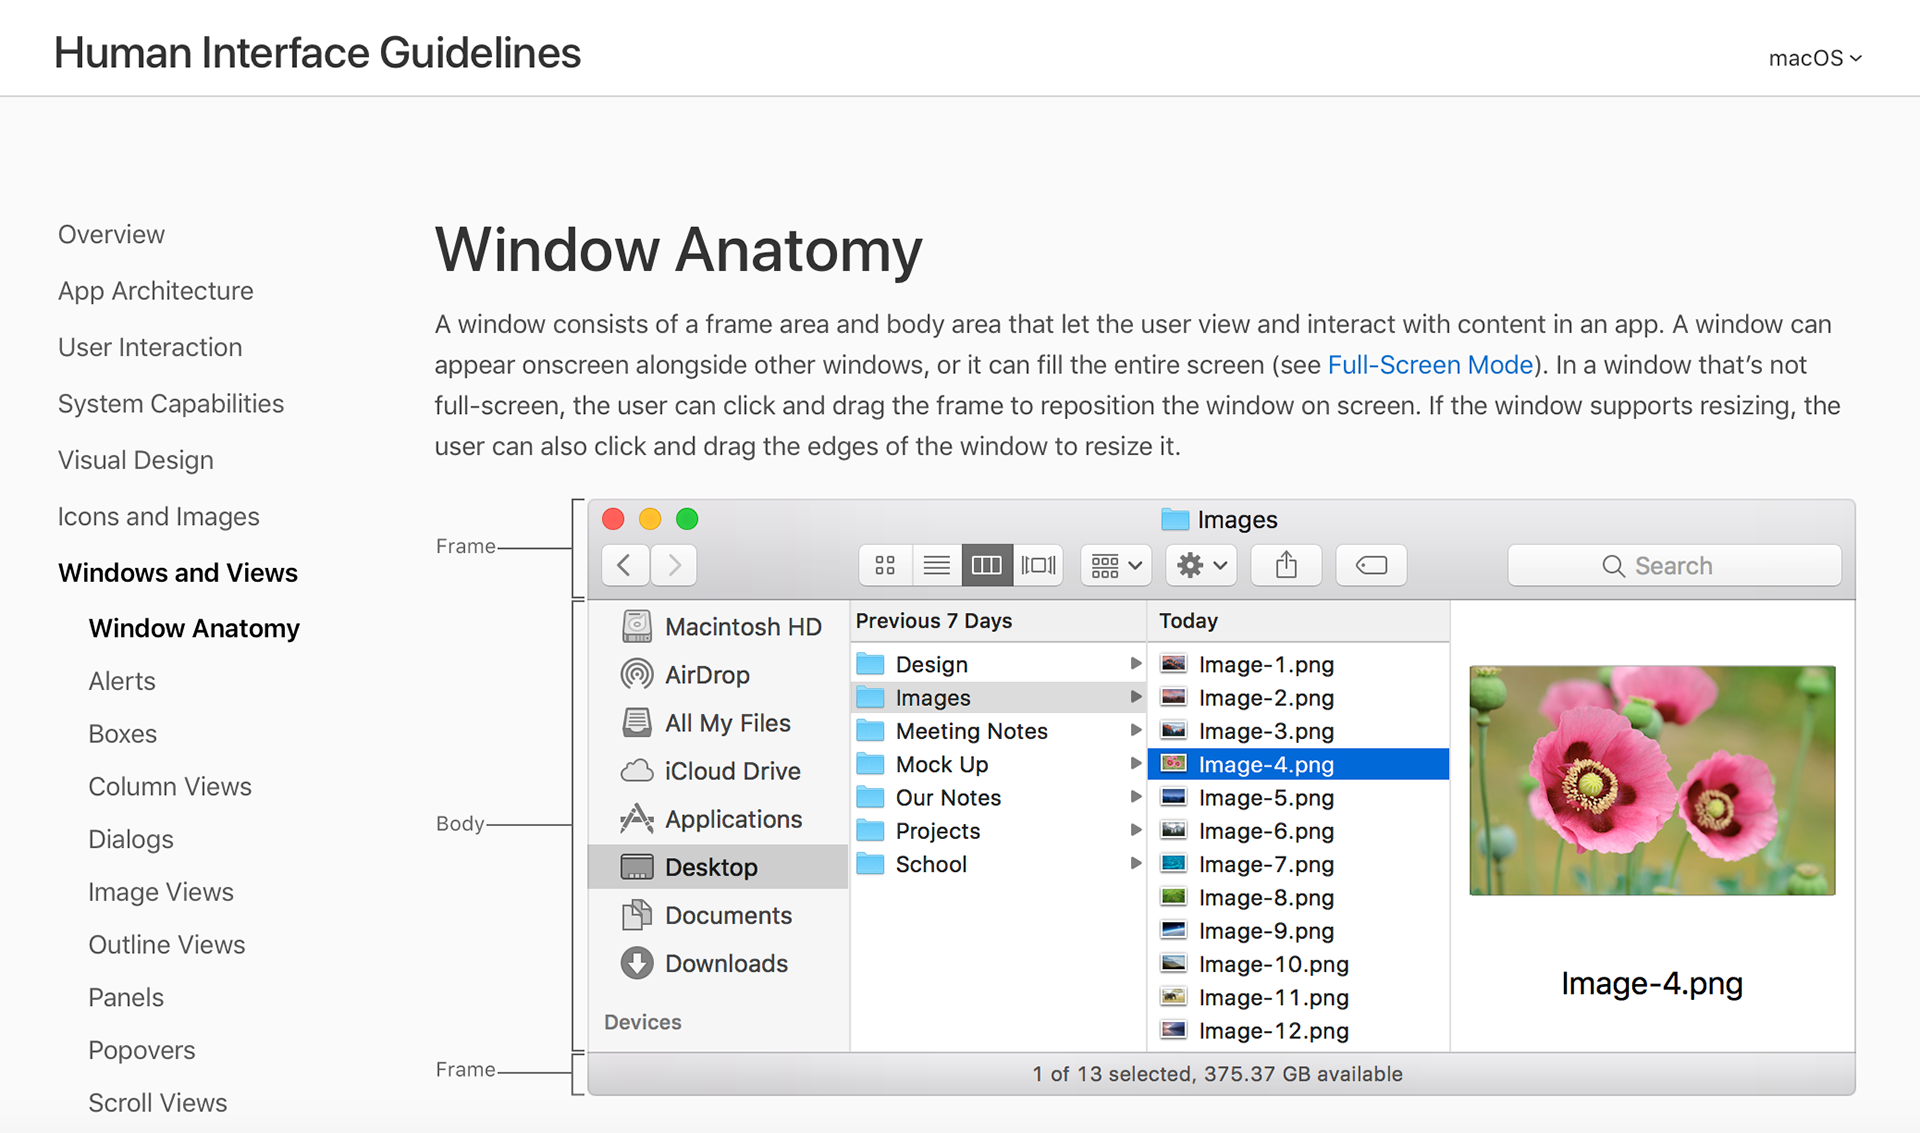Click the green zoom window button
The height and width of the screenshot is (1133, 1920).
tap(687, 519)
